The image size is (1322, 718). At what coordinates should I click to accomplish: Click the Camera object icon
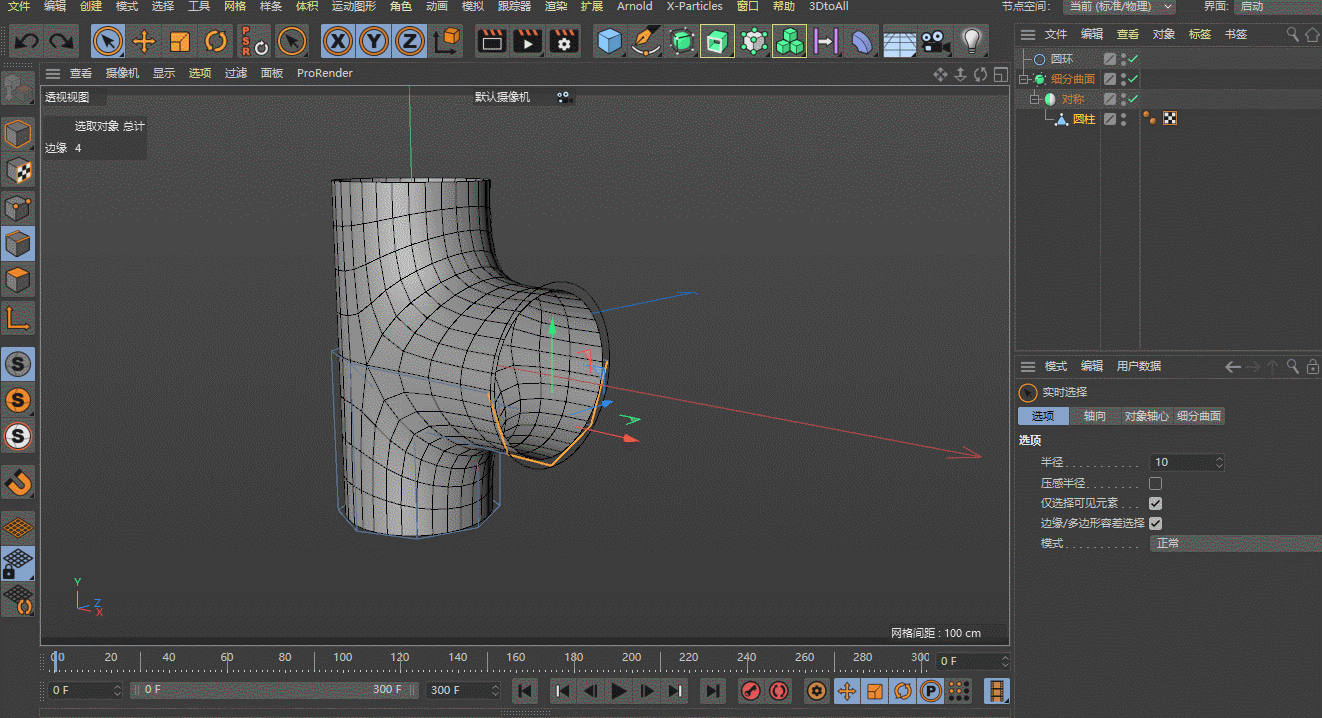(x=935, y=41)
